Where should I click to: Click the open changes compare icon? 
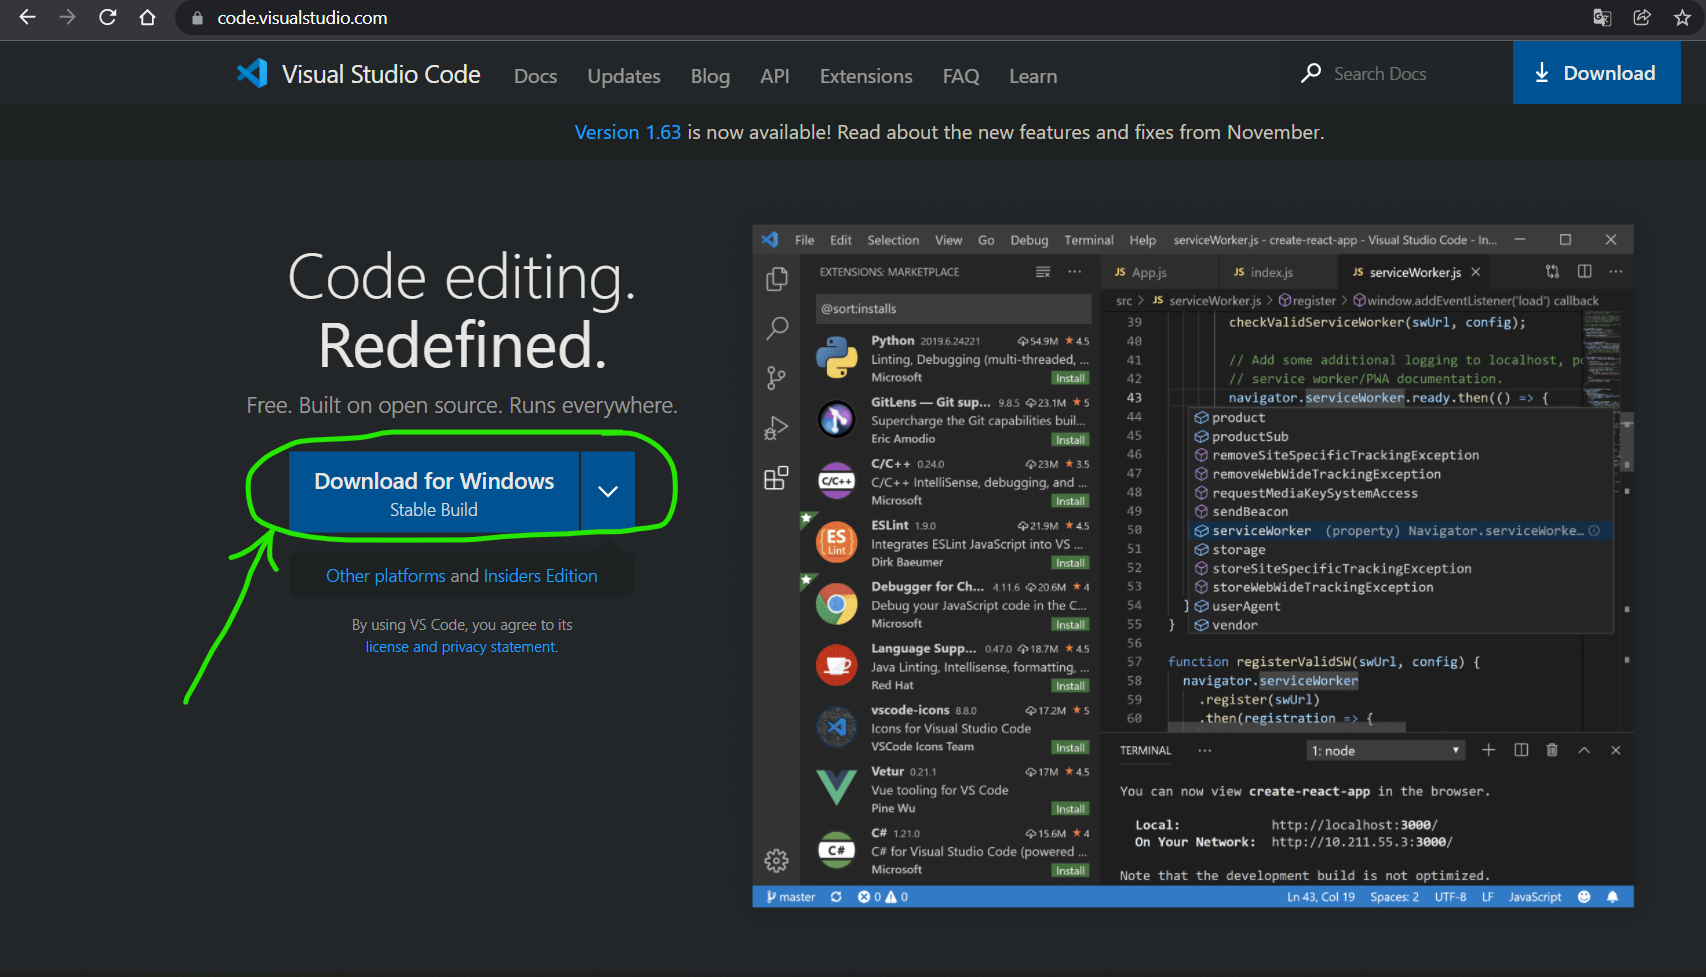point(1552,271)
